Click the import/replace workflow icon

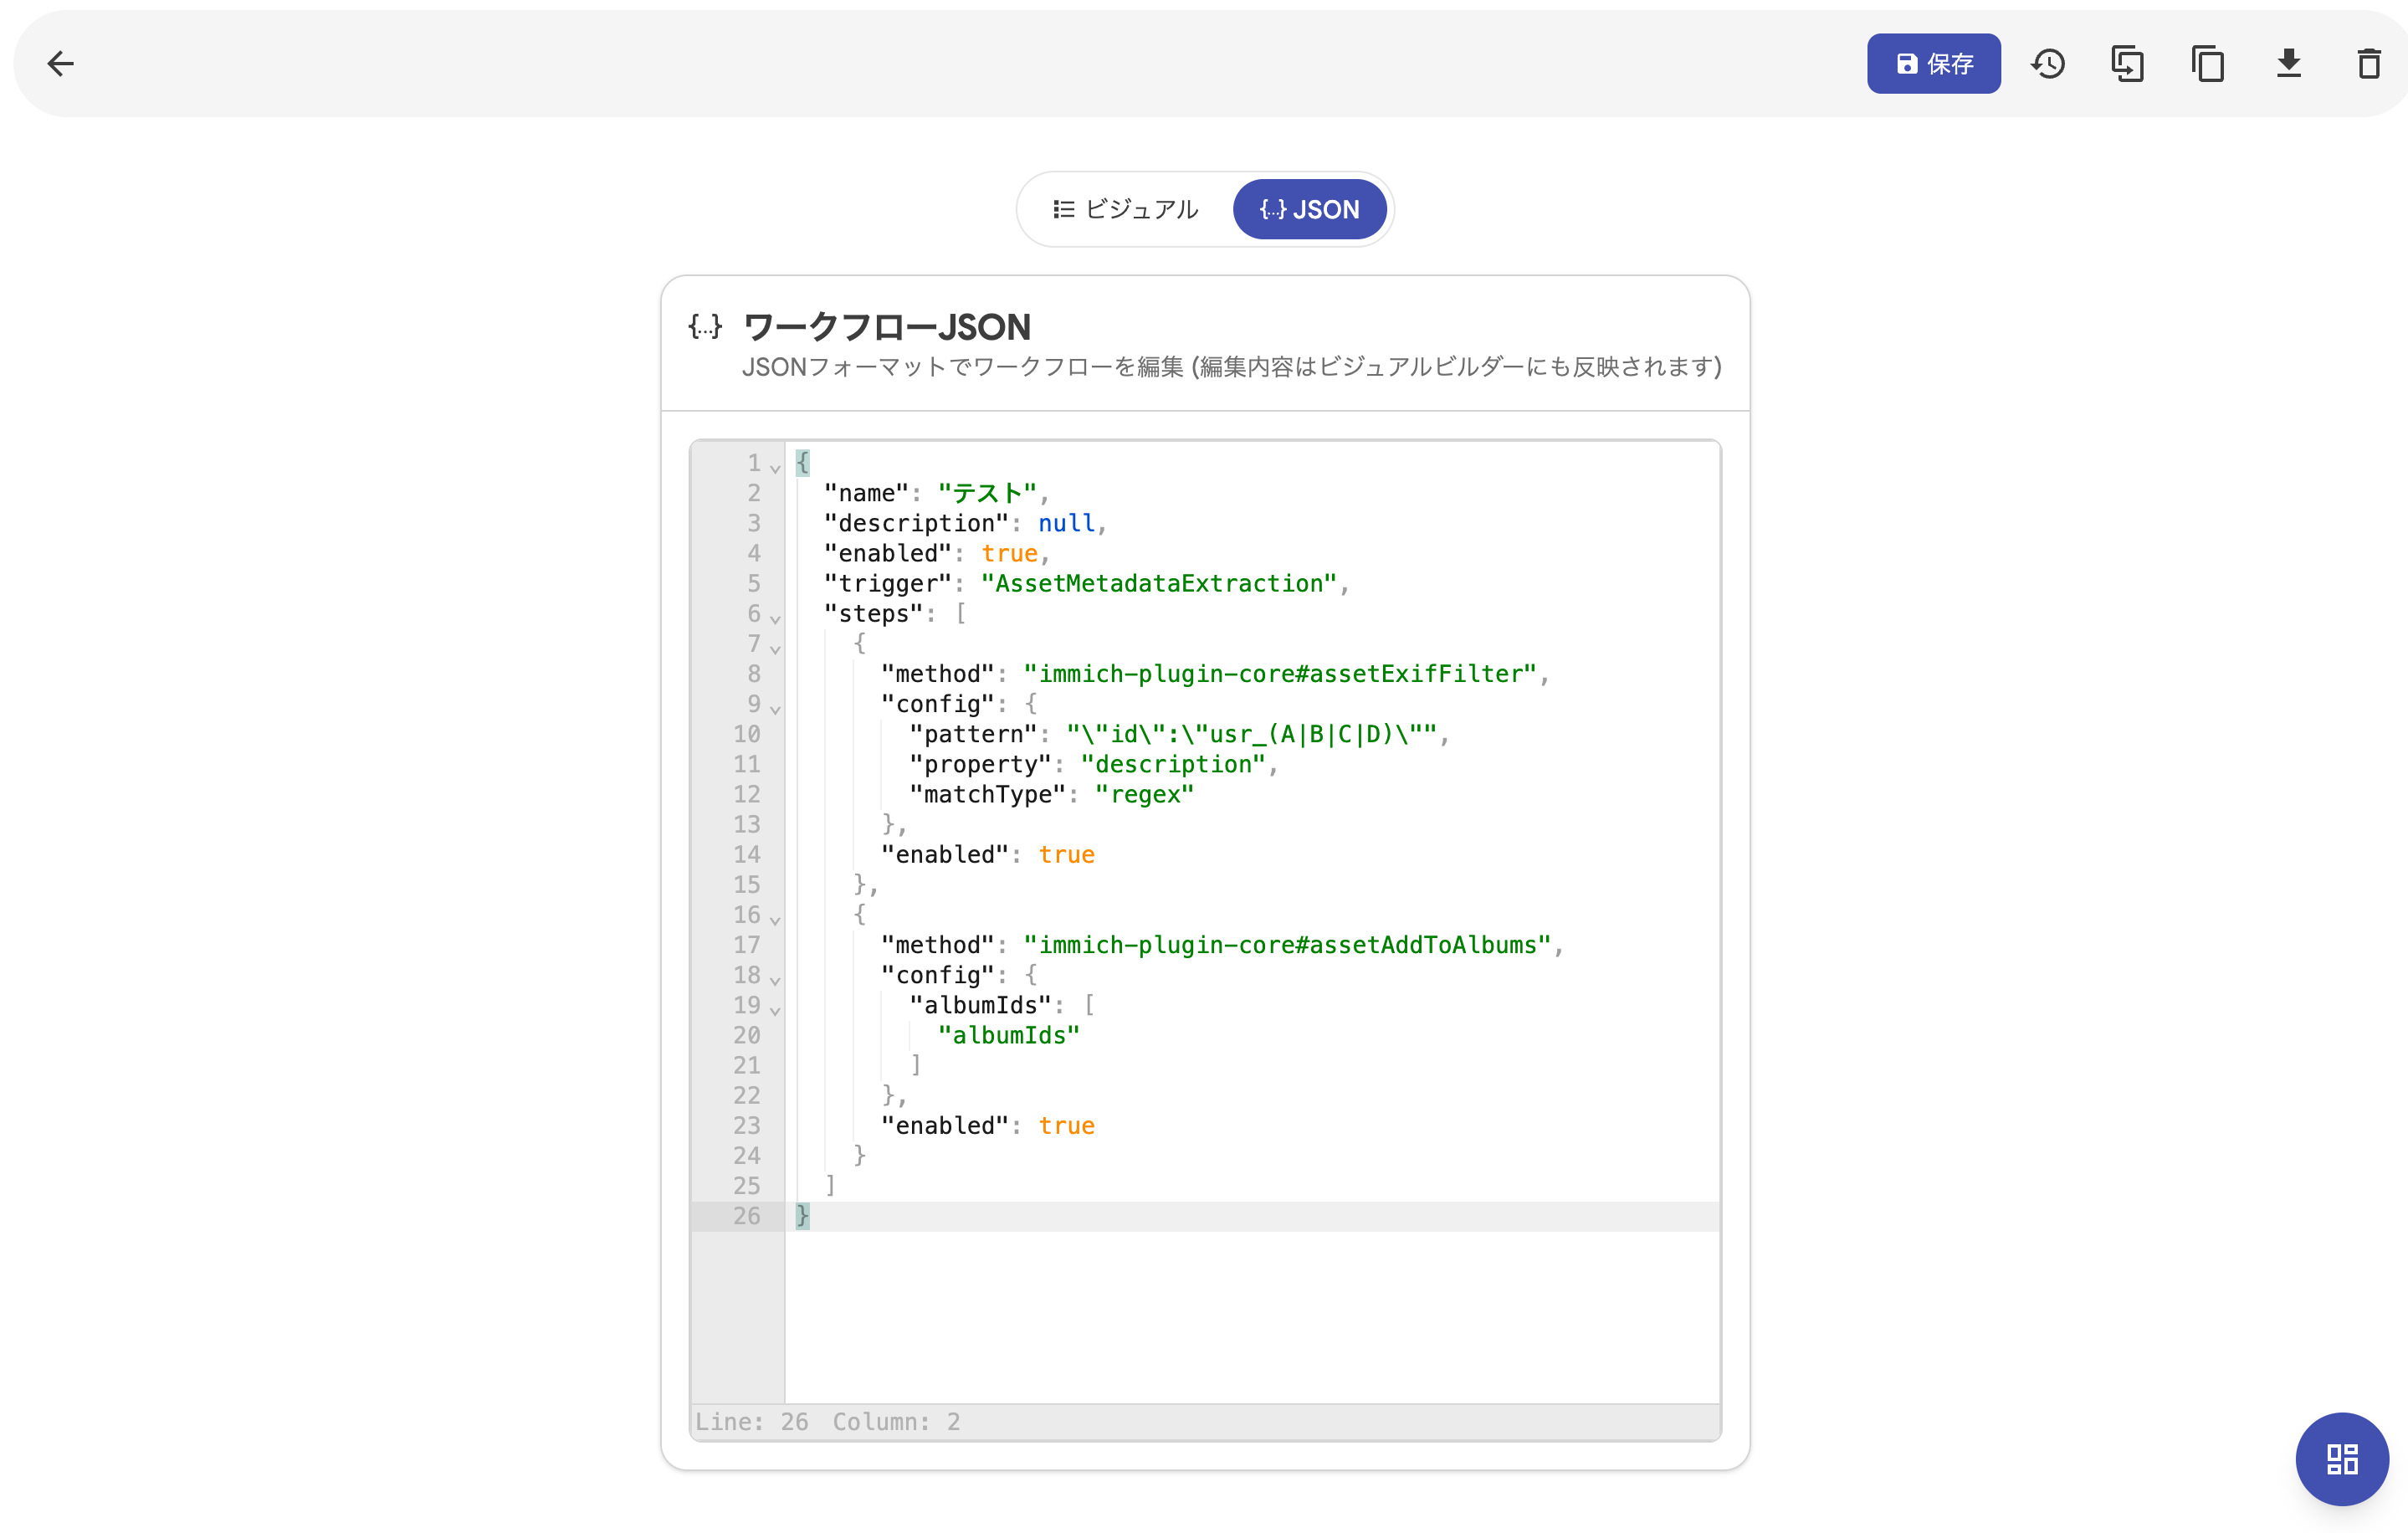(x=2127, y=64)
